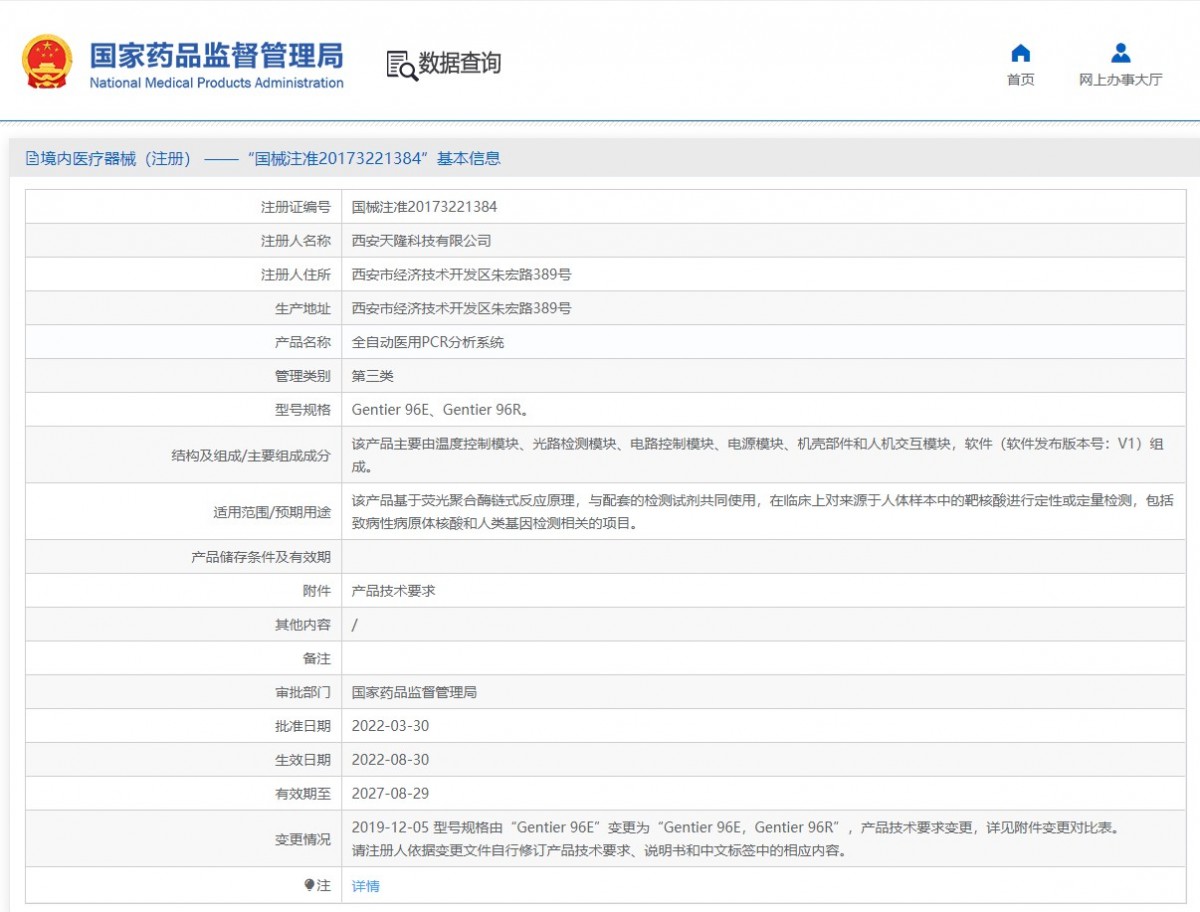Click registrant name 西安天隆科技有限公司
Viewport: 1200px width, 912px height.
[421, 241]
